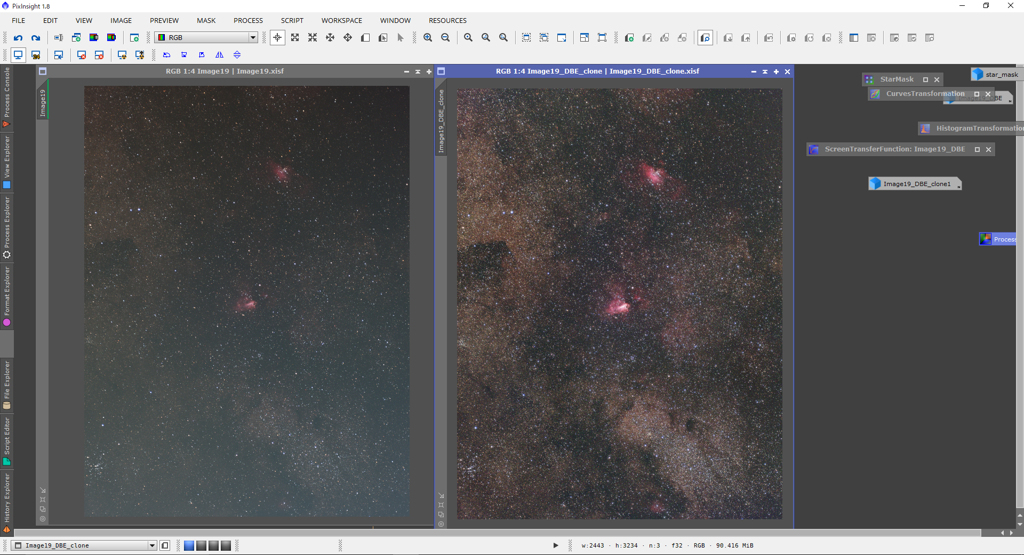Expand the Image19_DBE_clone1 icon dropdown arrow
The width and height of the screenshot is (1024, 555).
click(x=958, y=185)
